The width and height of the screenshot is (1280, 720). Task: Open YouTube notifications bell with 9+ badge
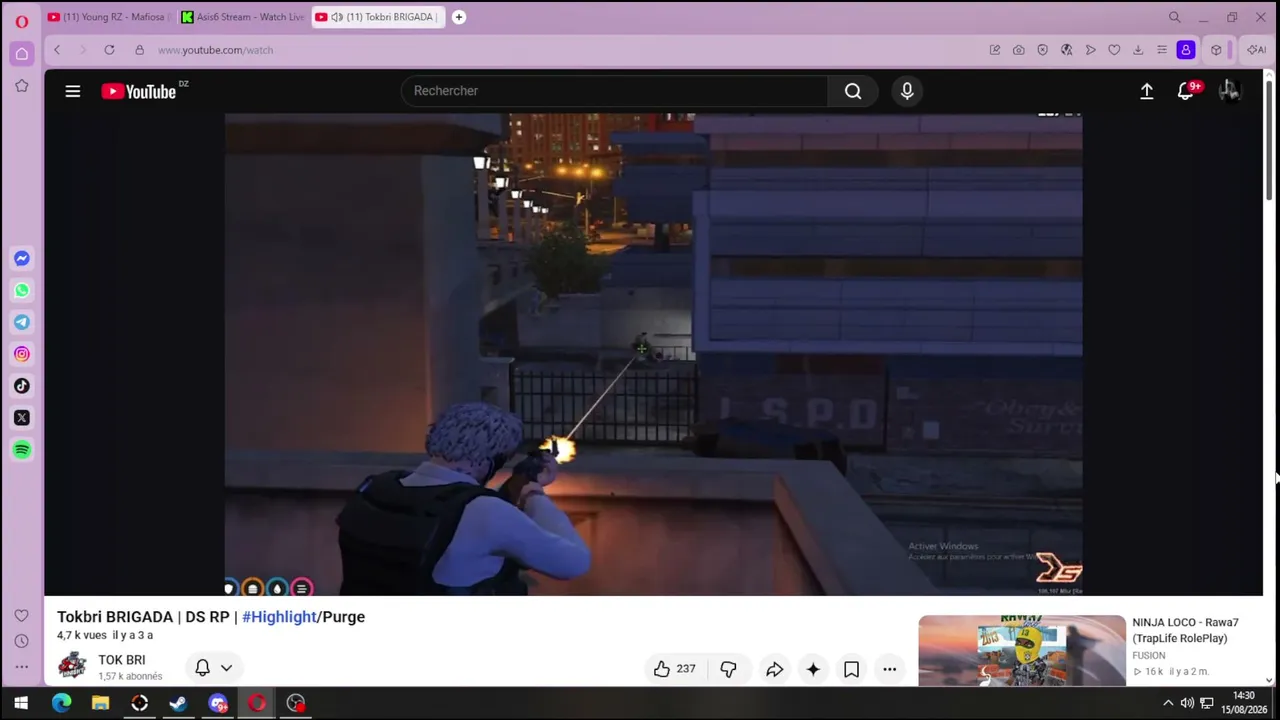[x=1187, y=90]
